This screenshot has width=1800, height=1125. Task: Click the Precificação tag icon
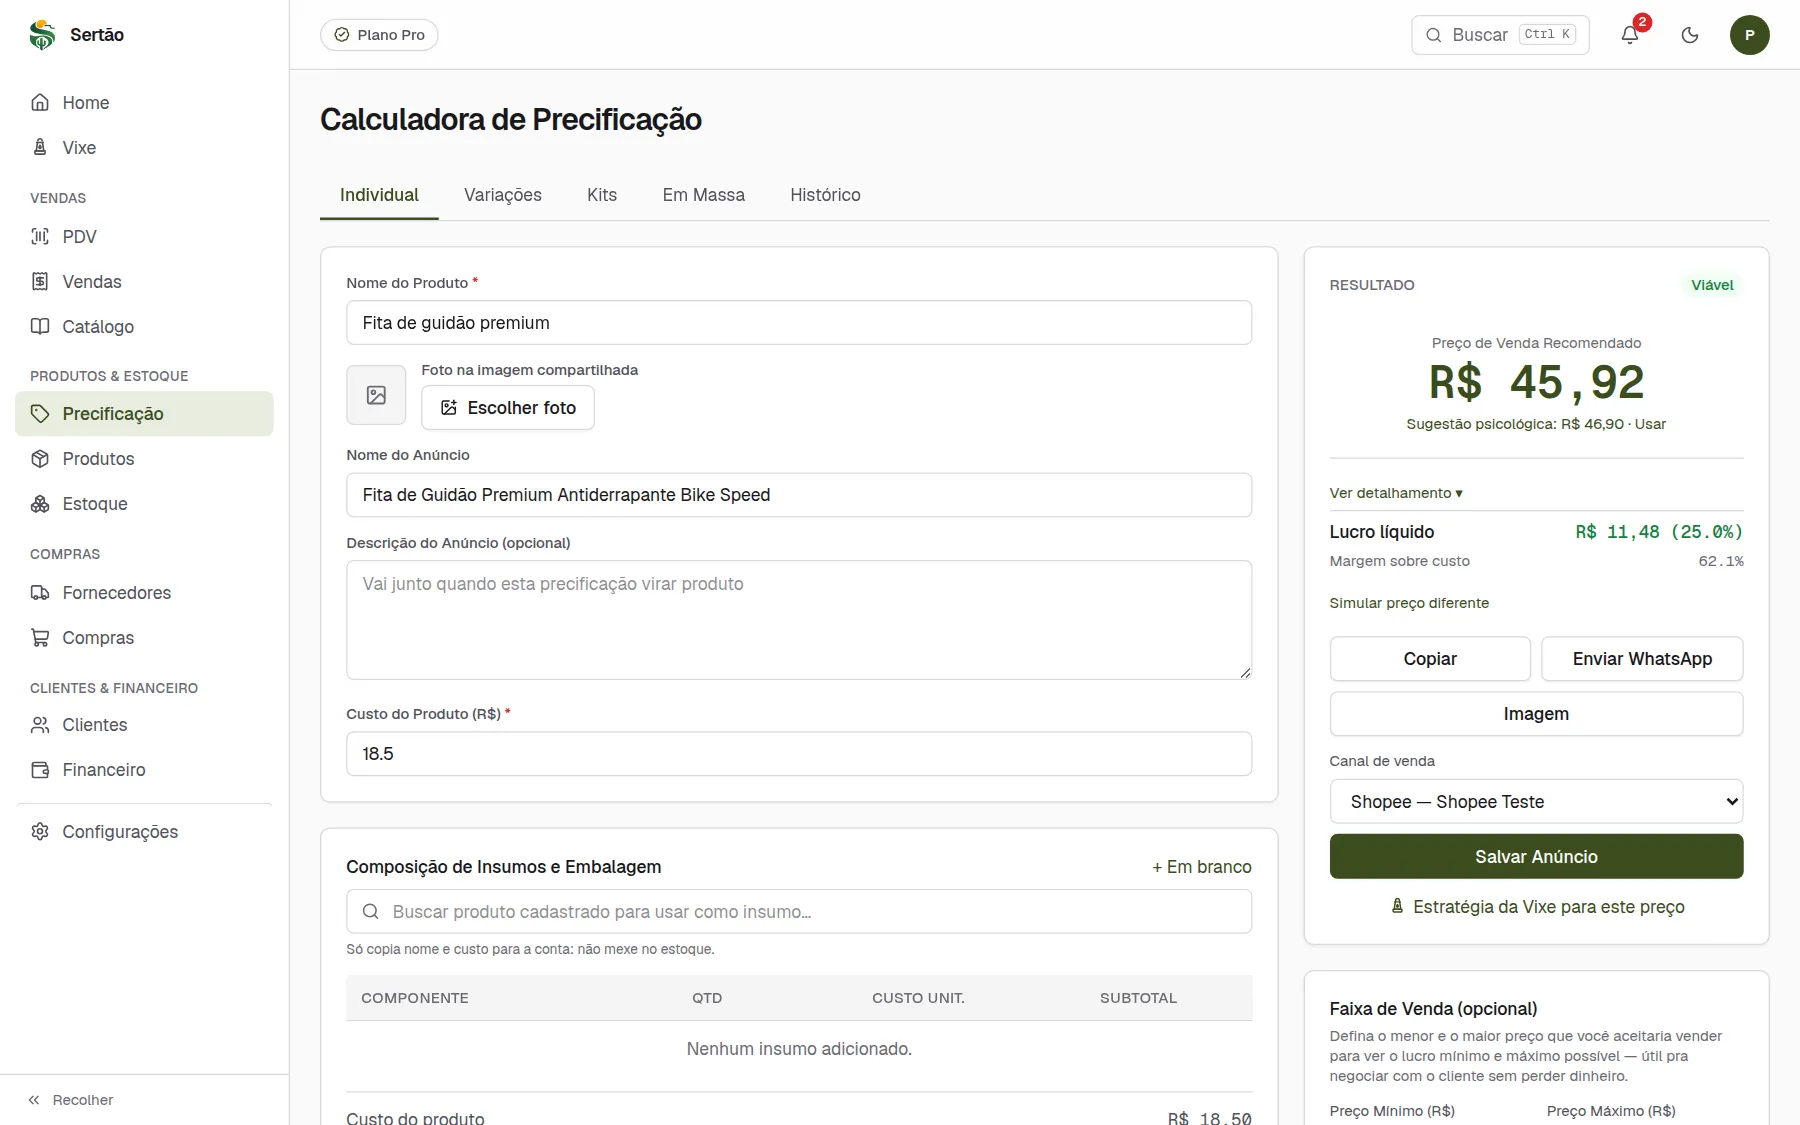click(40, 413)
